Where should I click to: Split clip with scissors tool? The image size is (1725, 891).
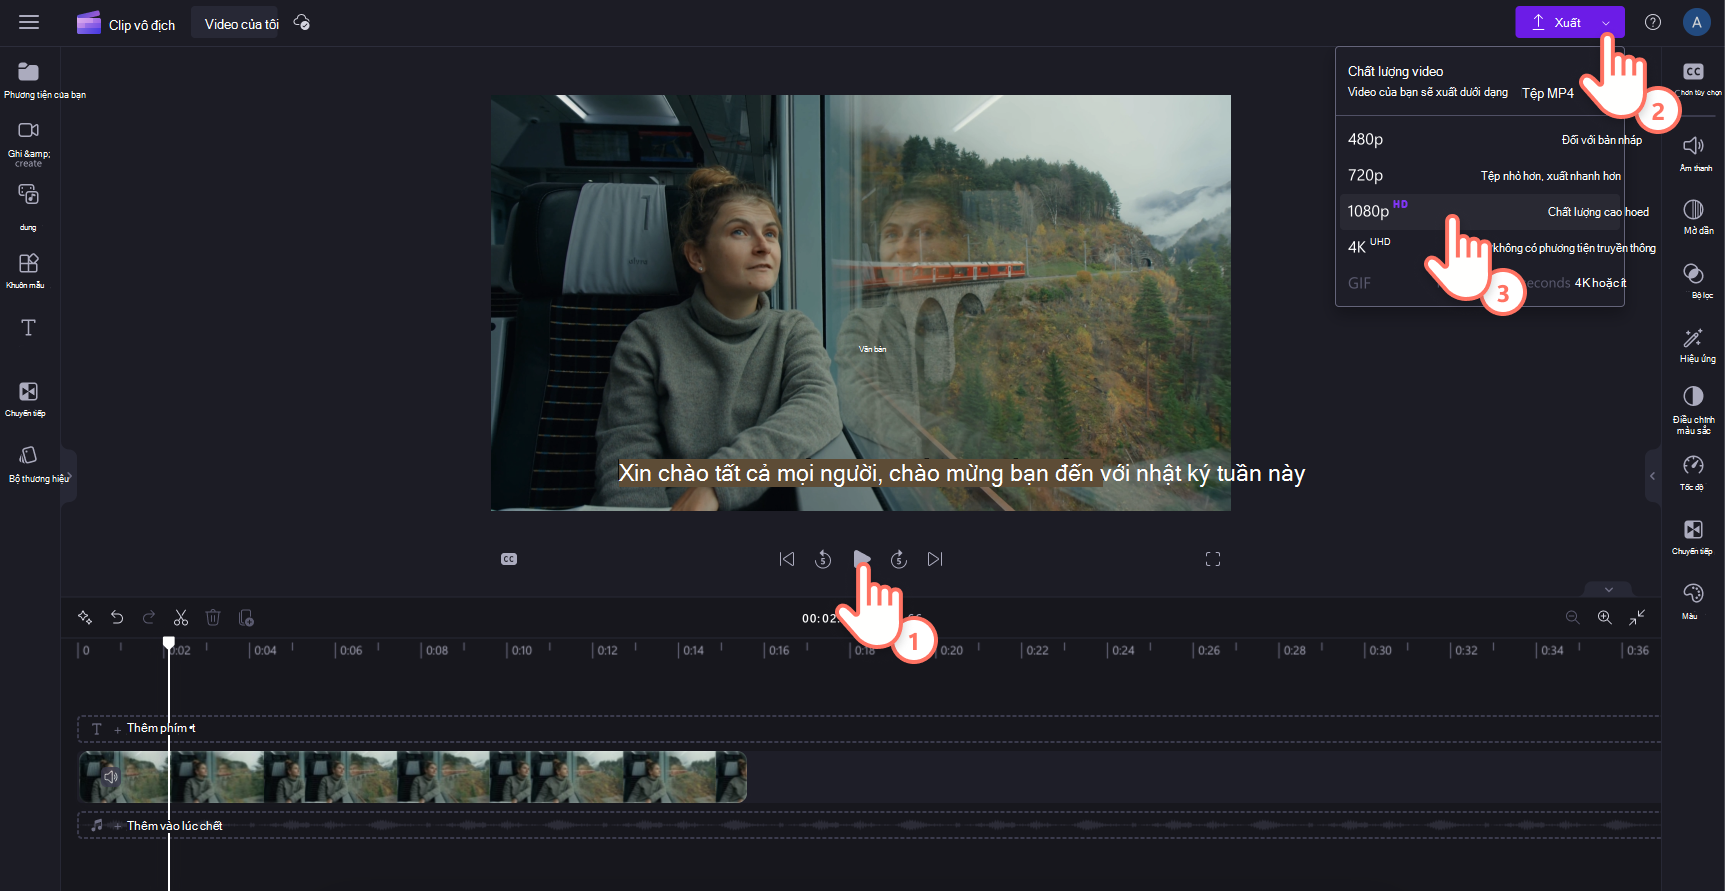tap(181, 617)
